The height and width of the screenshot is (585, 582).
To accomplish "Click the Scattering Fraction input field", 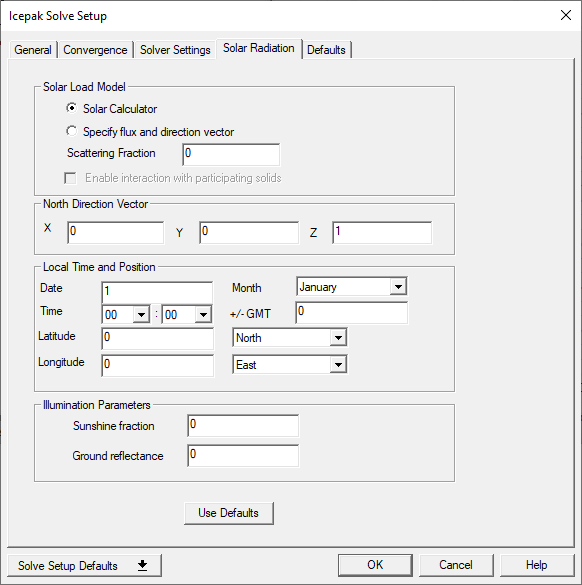I will (x=231, y=154).
